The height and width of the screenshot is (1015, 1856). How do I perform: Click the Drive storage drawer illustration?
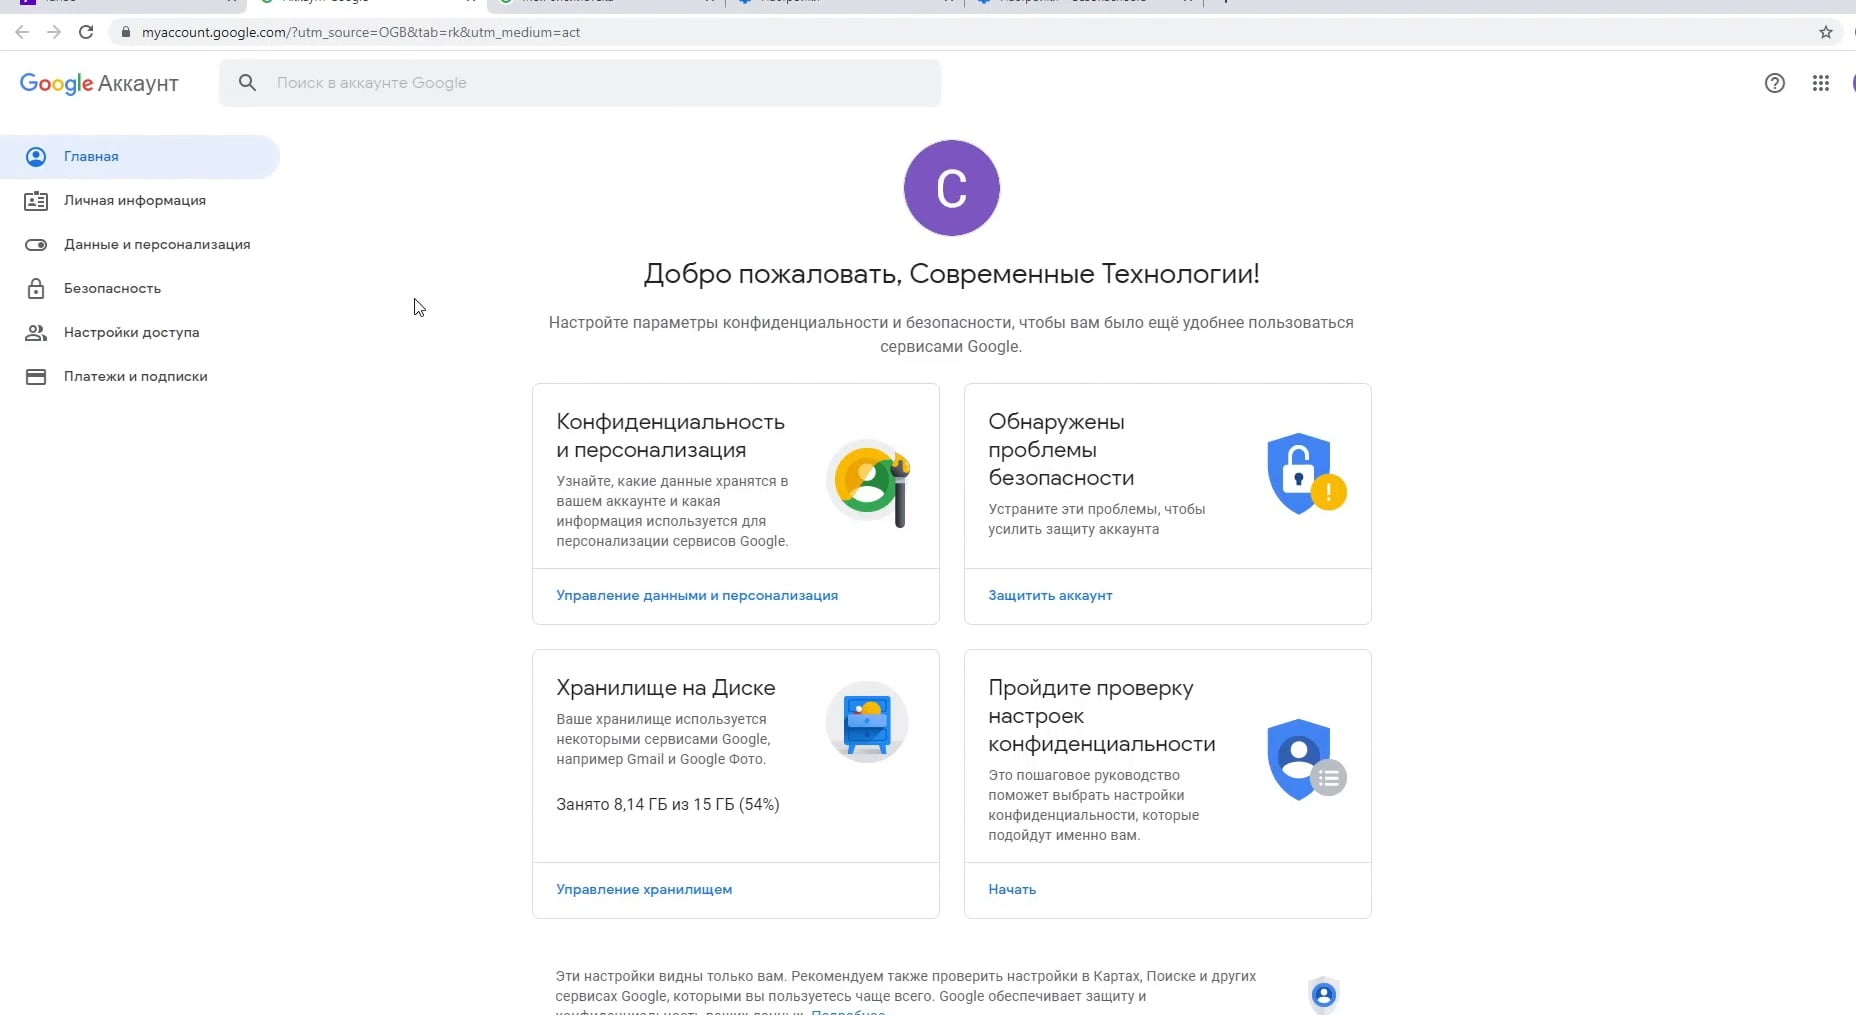click(x=867, y=722)
